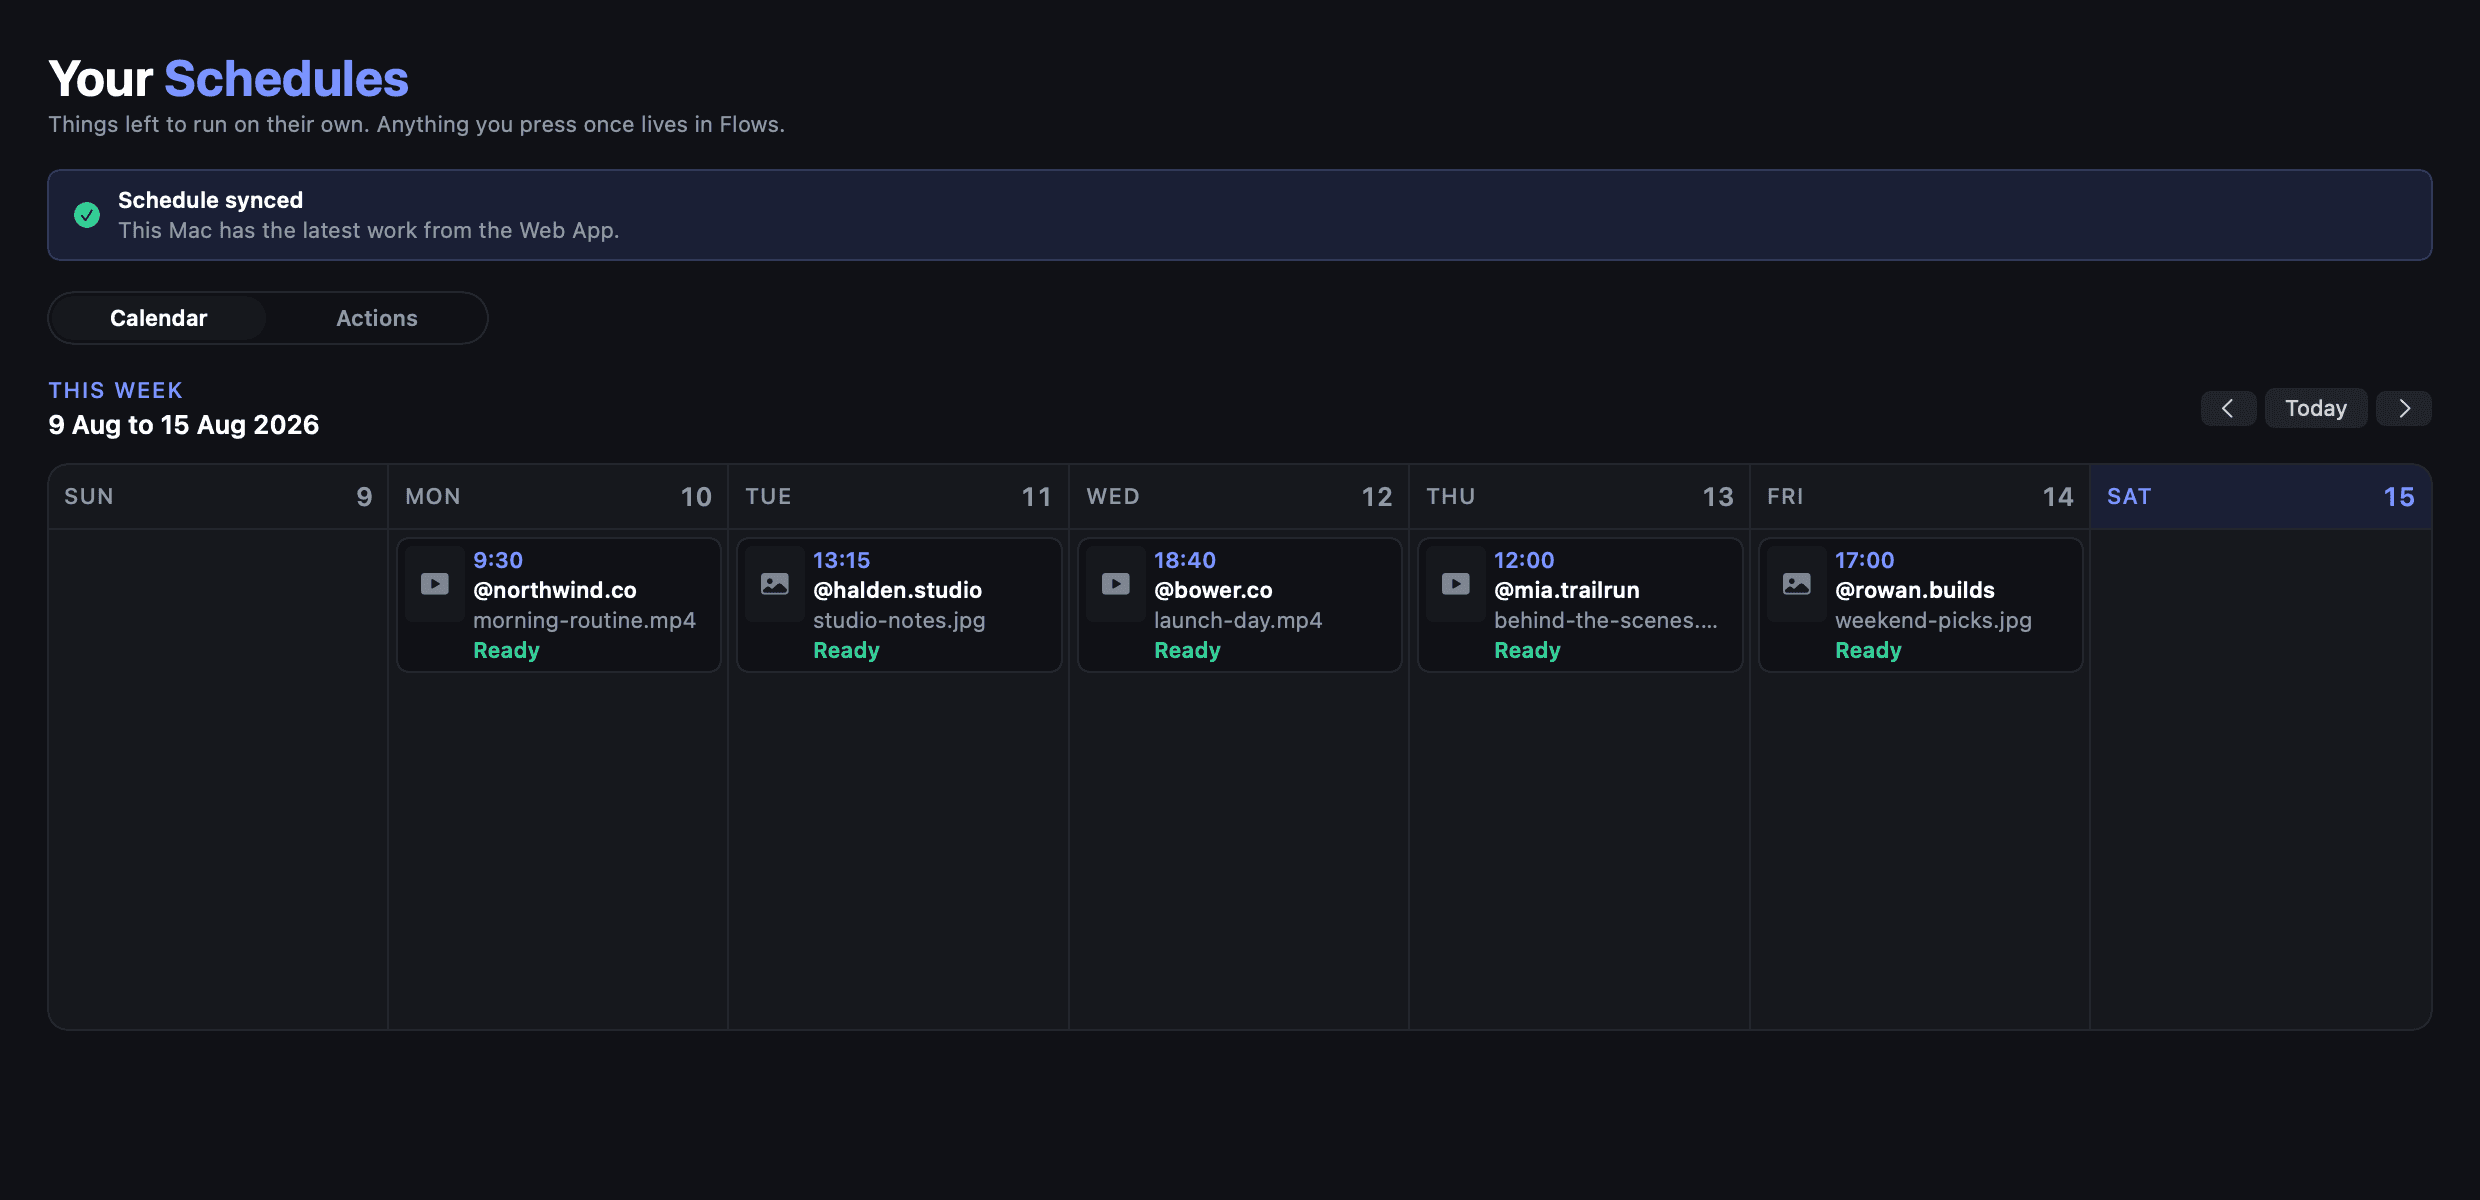Select the TUE 11 day header

point(898,497)
